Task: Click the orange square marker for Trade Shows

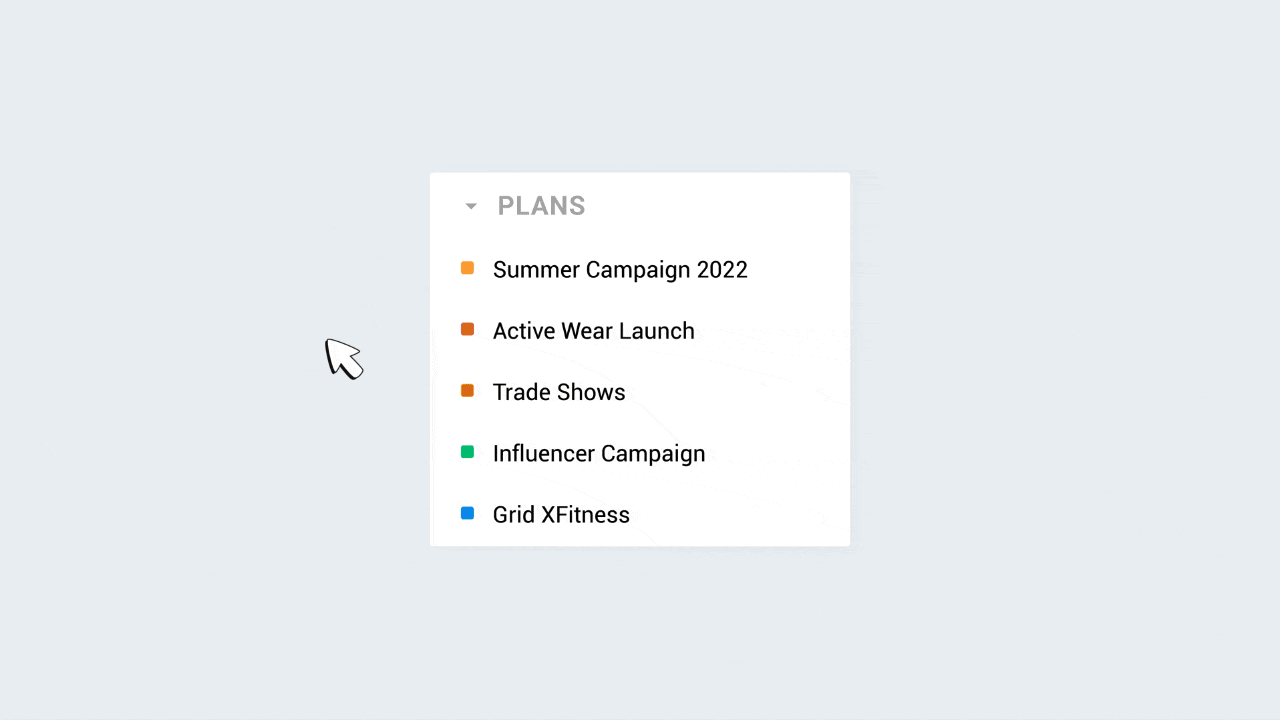Action: pos(467,390)
